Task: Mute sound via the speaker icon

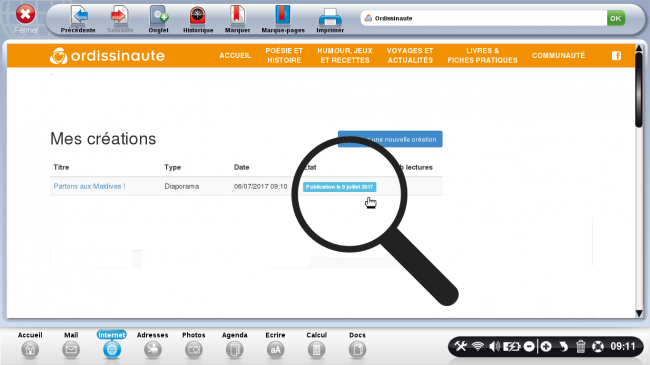Action: (x=494, y=346)
